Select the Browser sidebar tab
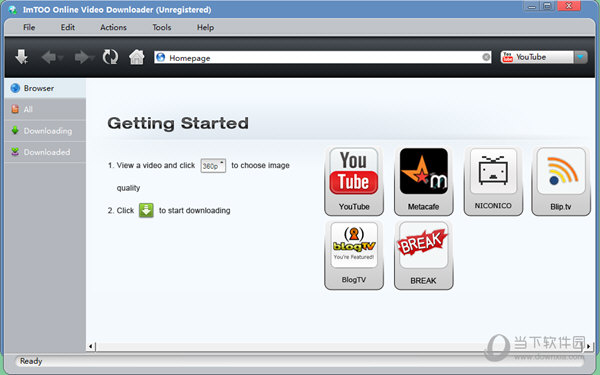 click(x=45, y=88)
